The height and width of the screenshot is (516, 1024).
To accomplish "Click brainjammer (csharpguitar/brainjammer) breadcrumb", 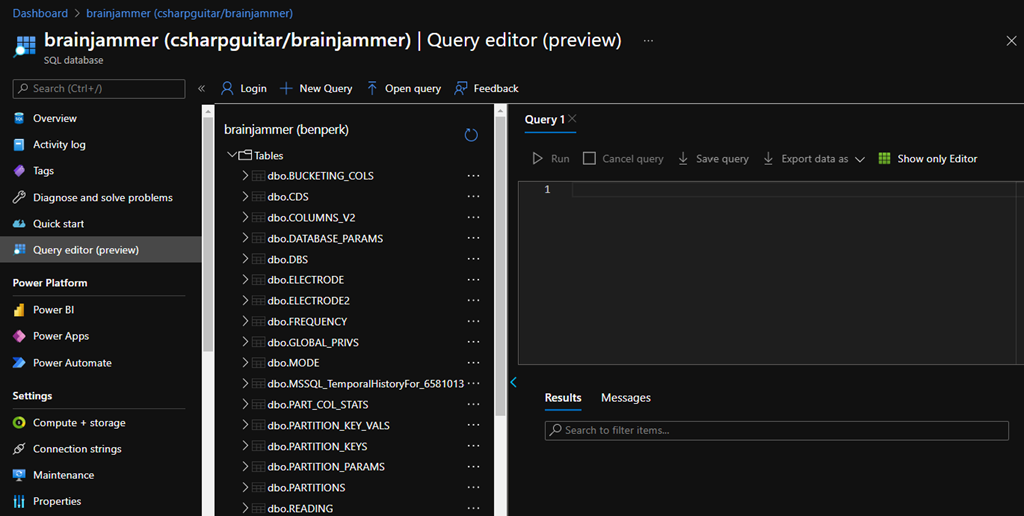I will click(189, 13).
